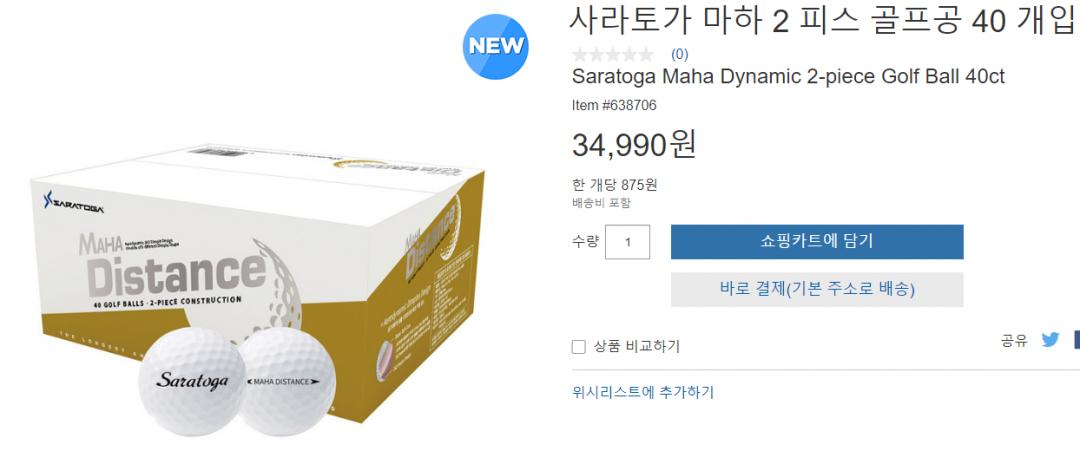Click 바로 결제(기본 주소로 배송) button
1080x451 pixels.
pyautogui.click(x=817, y=289)
